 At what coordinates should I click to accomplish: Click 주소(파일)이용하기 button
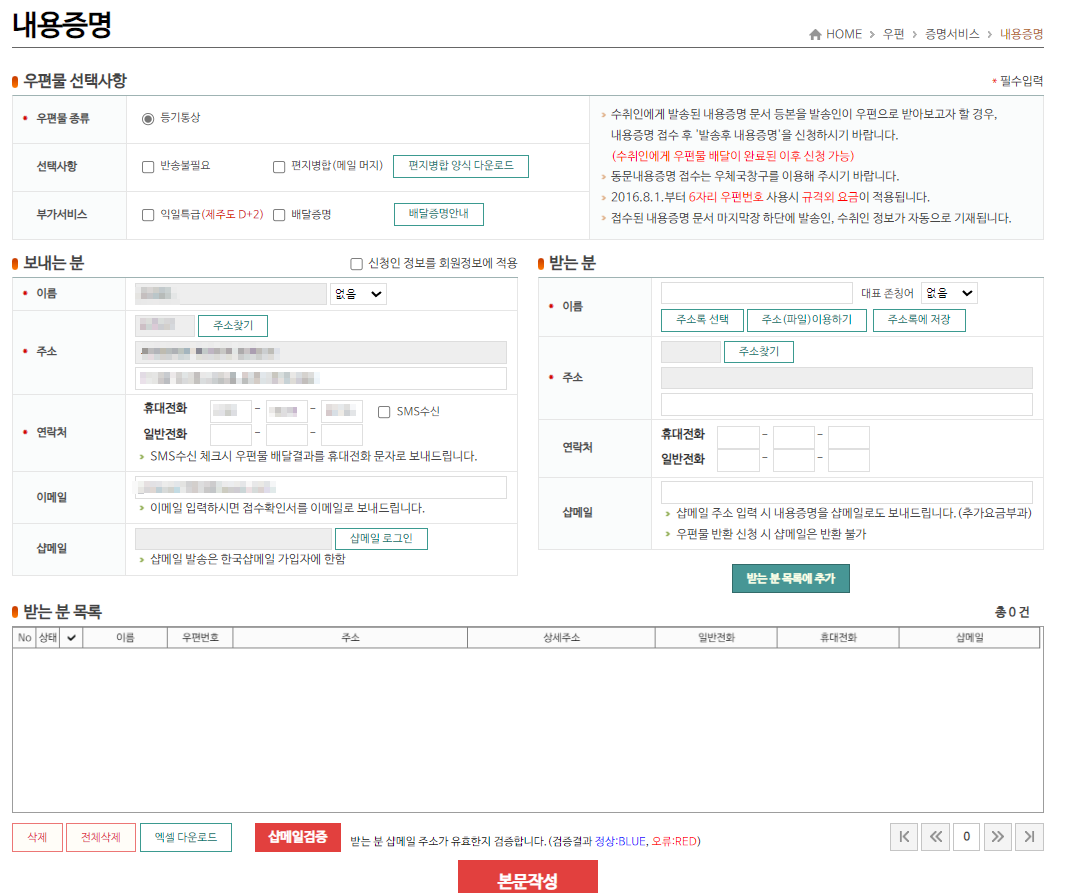point(806,320)
